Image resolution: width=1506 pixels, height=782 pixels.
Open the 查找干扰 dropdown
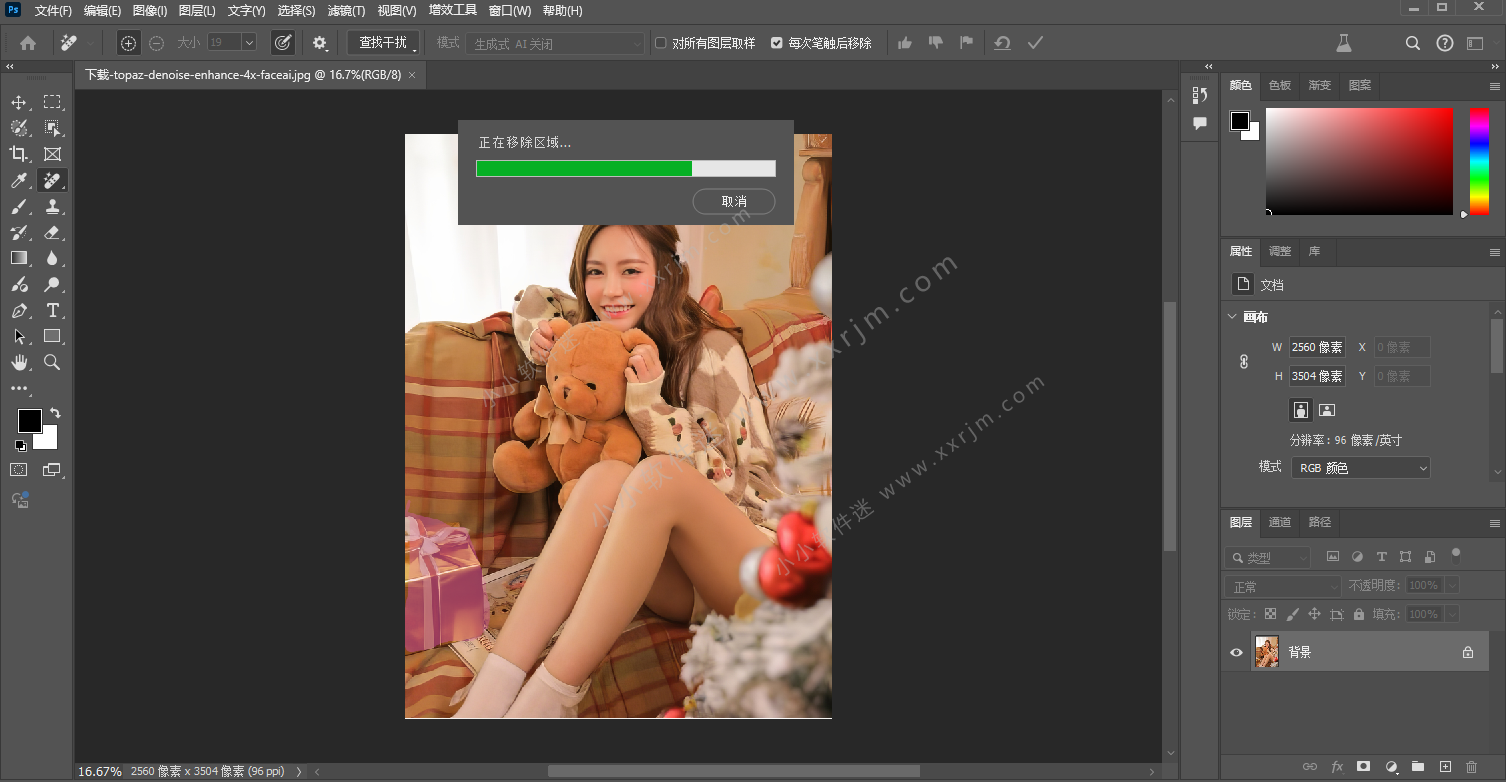(384, 43)
